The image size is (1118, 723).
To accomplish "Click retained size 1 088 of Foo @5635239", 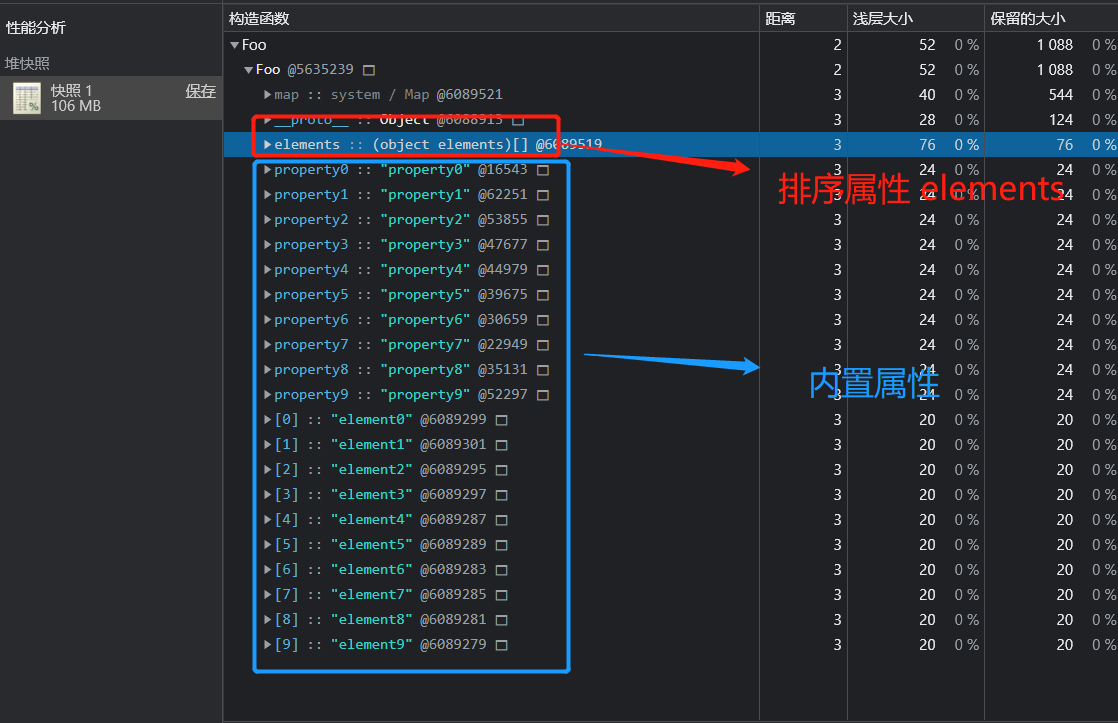I will pyautogui.click(x=1055, y=70).
